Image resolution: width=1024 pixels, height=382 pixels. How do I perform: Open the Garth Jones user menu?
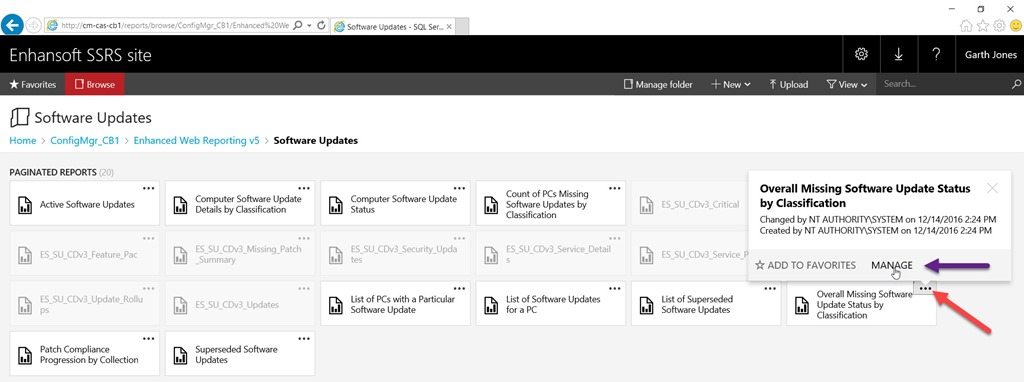coord(990,54)
